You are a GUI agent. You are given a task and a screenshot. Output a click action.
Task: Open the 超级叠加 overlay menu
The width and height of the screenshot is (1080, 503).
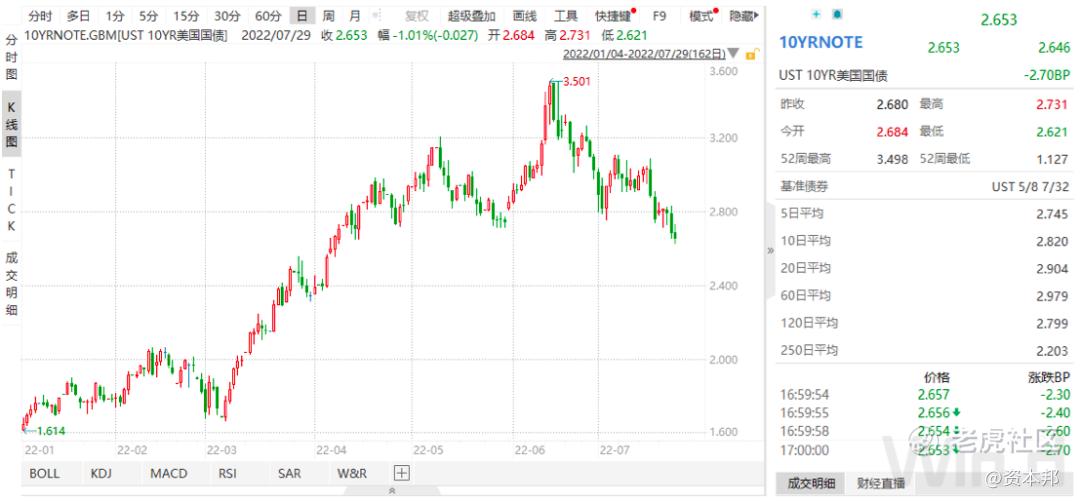click(470, 16)
